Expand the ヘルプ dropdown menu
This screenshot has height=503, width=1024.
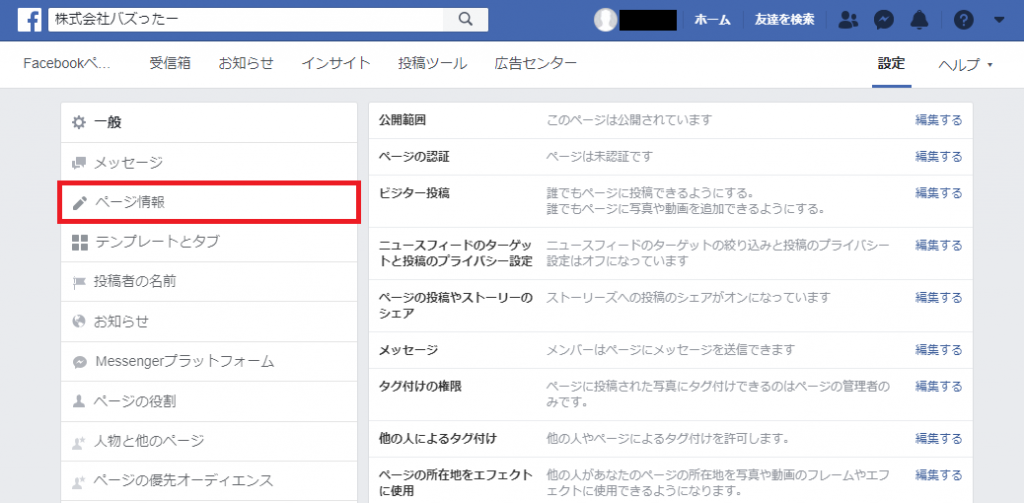[x=965, y=64]
